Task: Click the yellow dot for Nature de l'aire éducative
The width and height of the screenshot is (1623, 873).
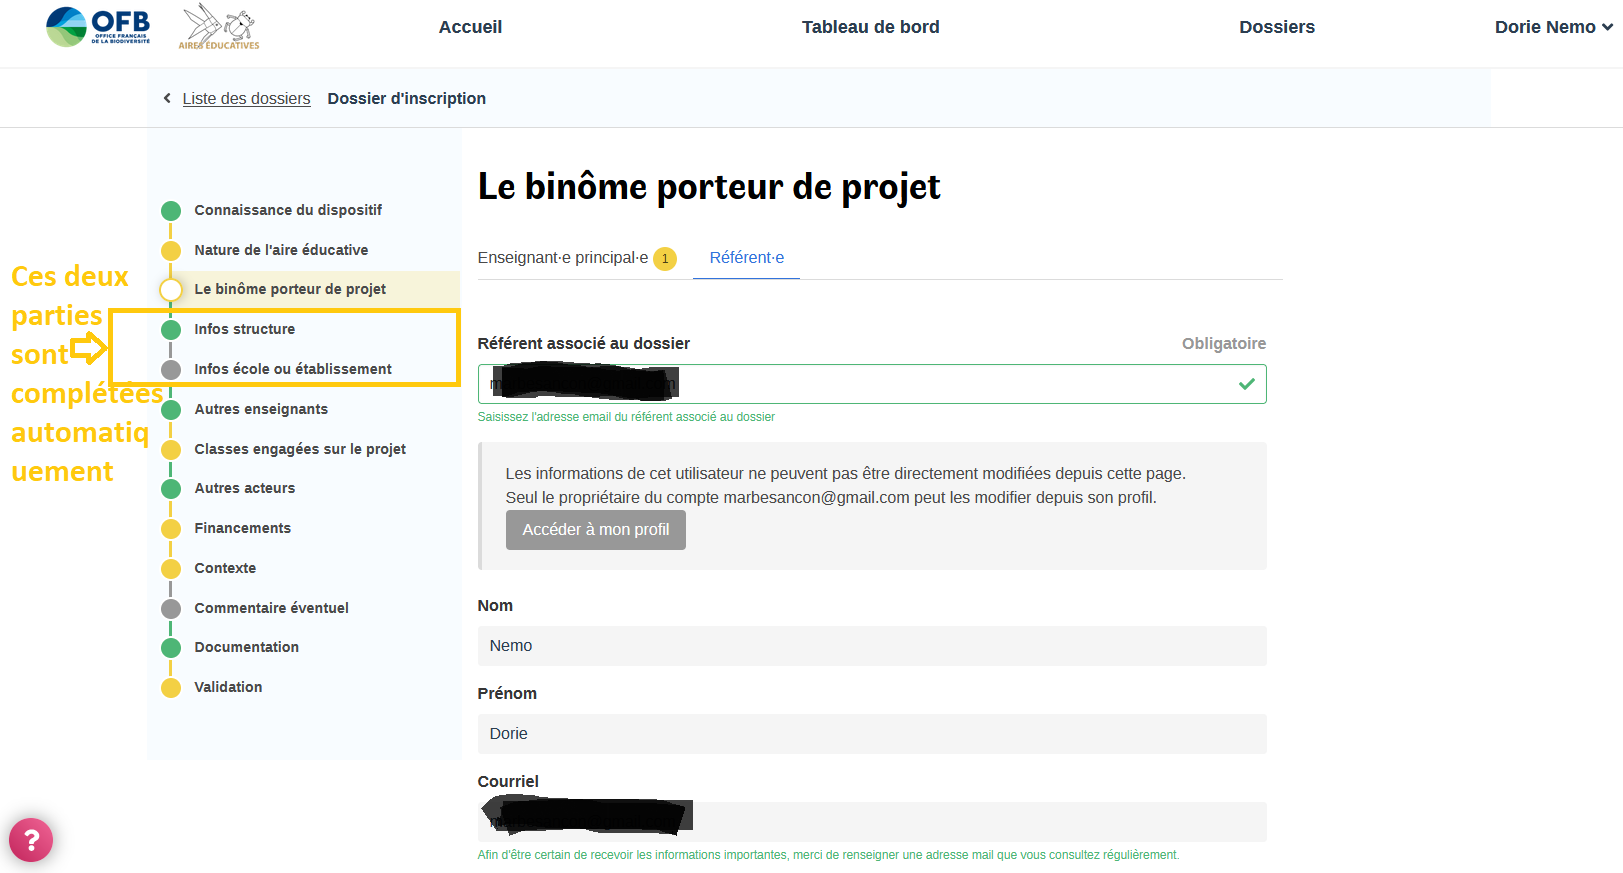Action: point(171,250)
